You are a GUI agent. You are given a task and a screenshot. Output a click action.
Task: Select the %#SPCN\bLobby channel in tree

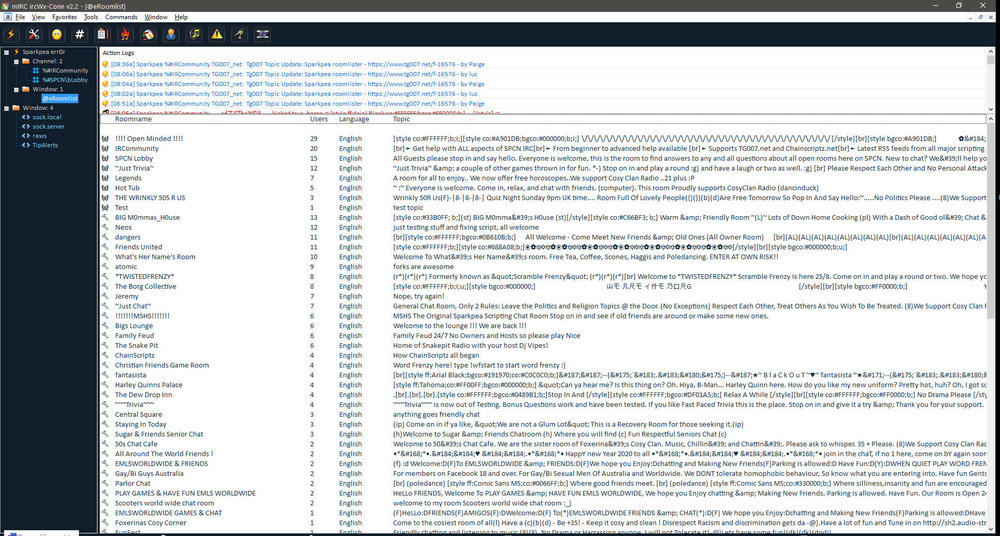65,80
